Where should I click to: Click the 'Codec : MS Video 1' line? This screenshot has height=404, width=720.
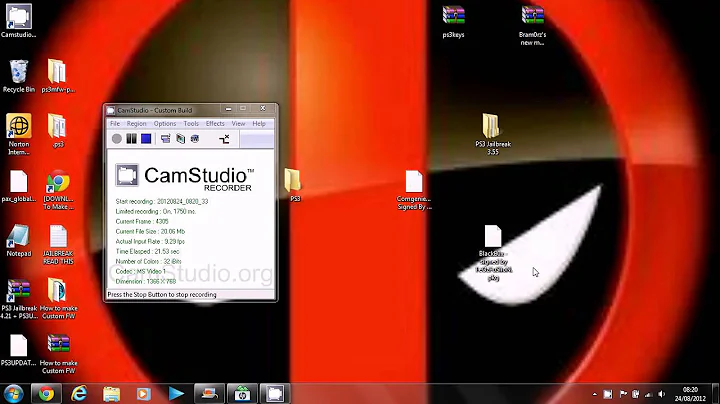(x=141, y=271)
